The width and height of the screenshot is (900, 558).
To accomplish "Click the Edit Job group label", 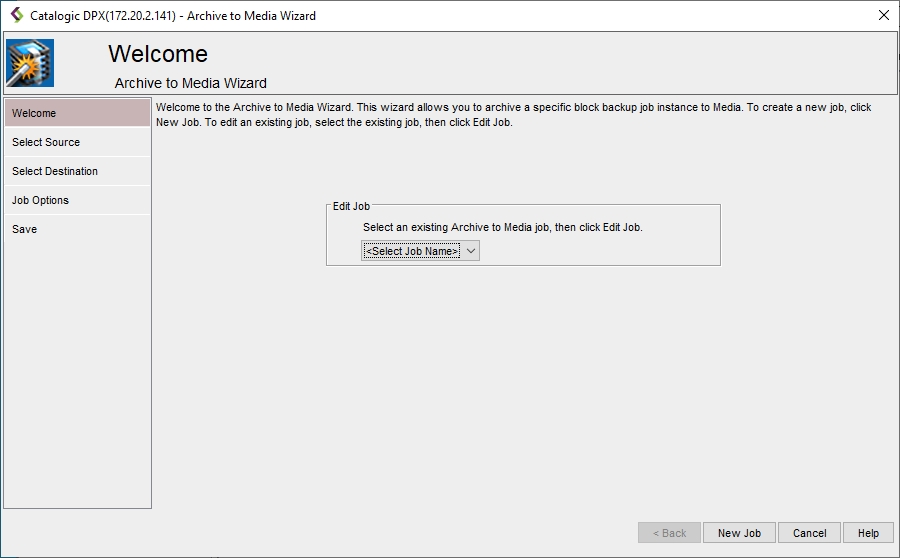I will (351, 206).
